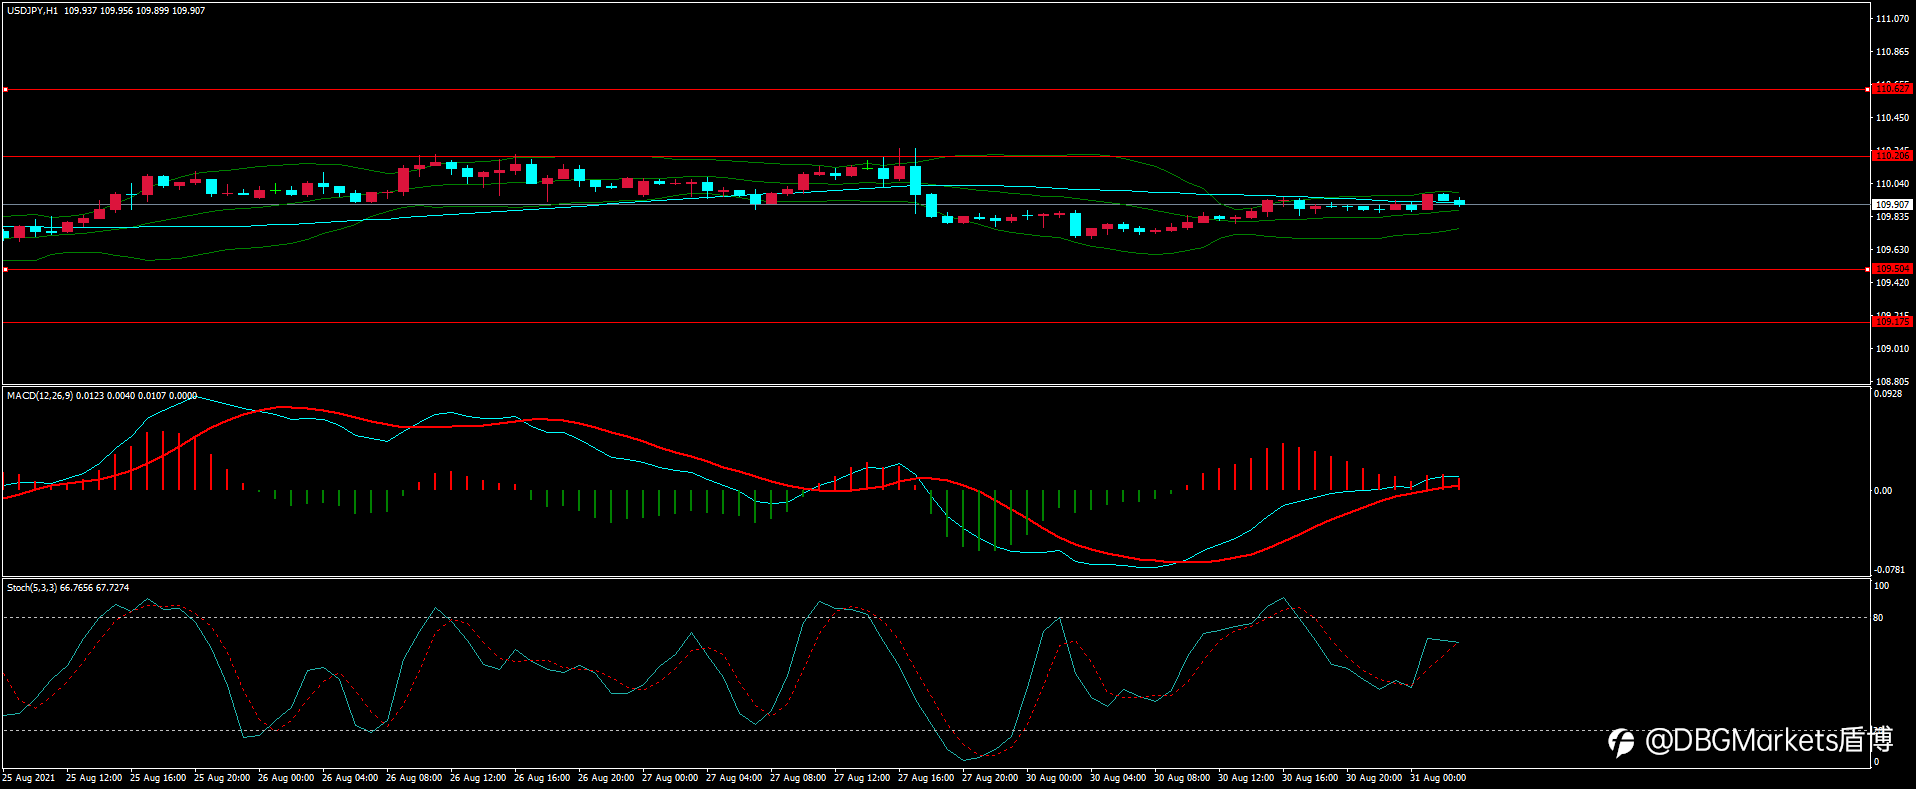Click the 25 Aug 12:00 time label
1916x789 pixels.
tap(94, 778)
